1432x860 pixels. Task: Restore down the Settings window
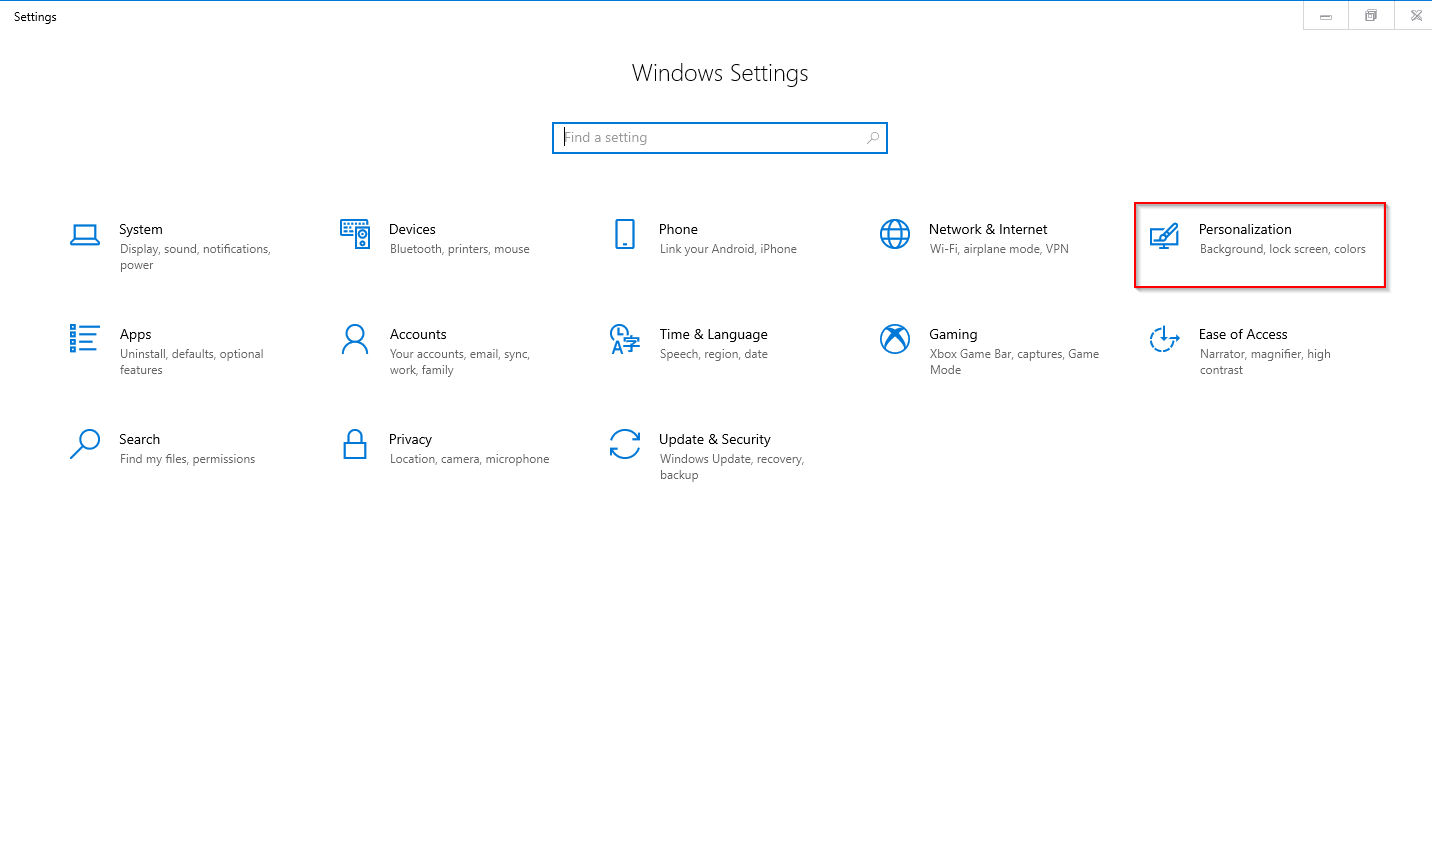point(1371,16)
